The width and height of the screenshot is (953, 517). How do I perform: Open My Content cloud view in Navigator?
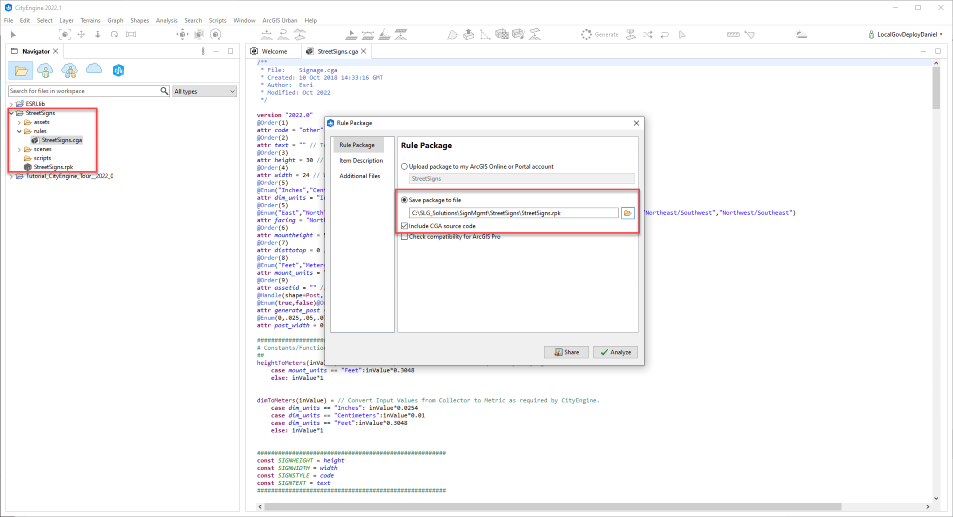click(45, 70)
